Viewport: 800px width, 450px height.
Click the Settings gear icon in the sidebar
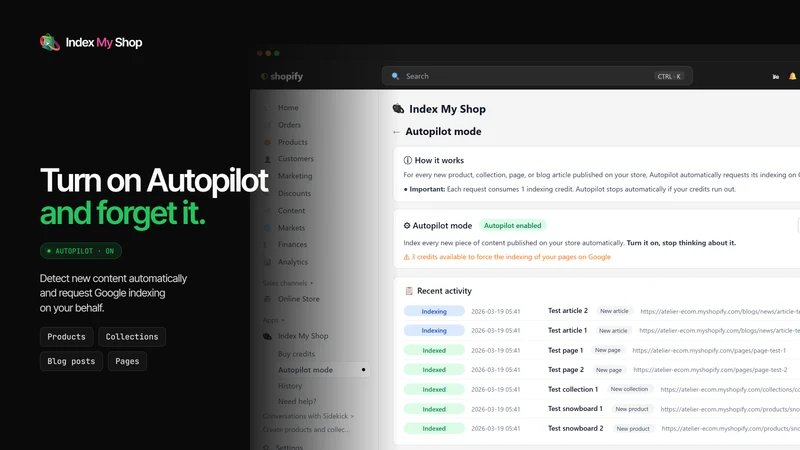coord(266,447)
